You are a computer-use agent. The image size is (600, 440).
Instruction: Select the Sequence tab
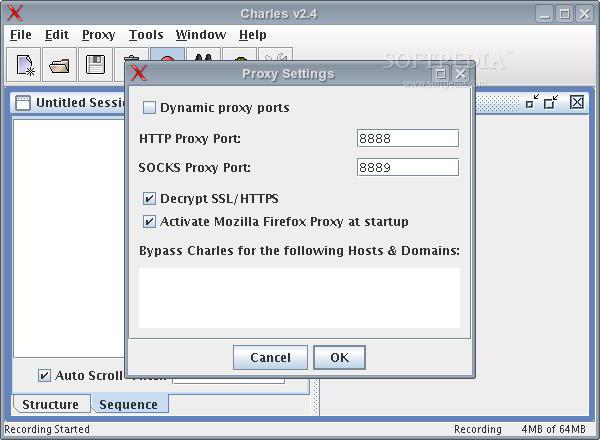coord(129,404)
